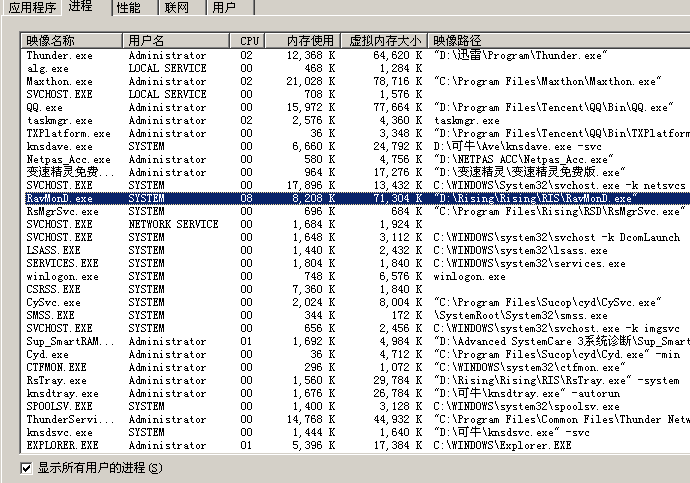Sort by 映像名称 column header

(71, 41)
